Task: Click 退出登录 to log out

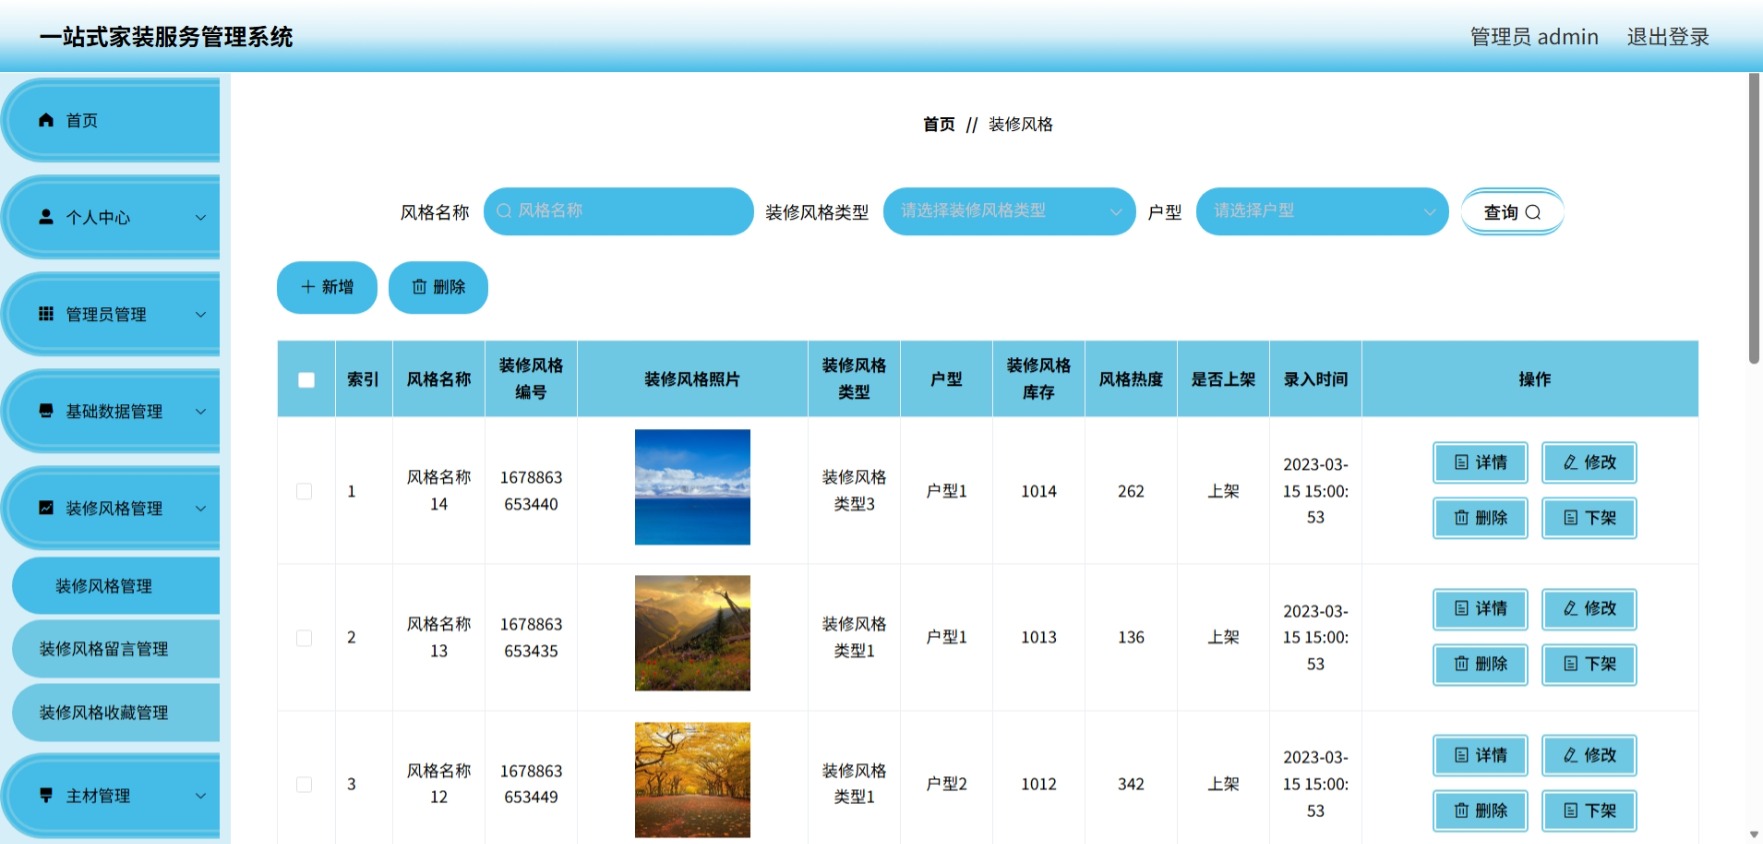Action: pyautogui.click(x=1668, y=37)
